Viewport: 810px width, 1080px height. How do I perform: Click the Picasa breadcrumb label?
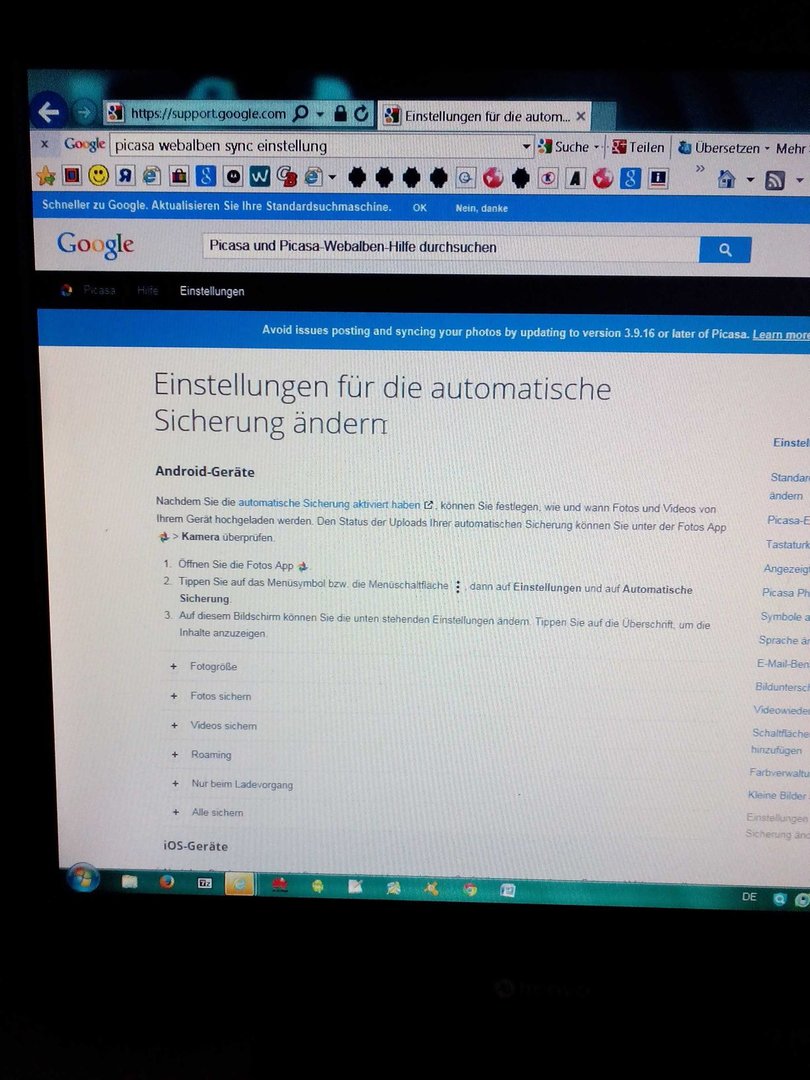[x=99, y=290]
